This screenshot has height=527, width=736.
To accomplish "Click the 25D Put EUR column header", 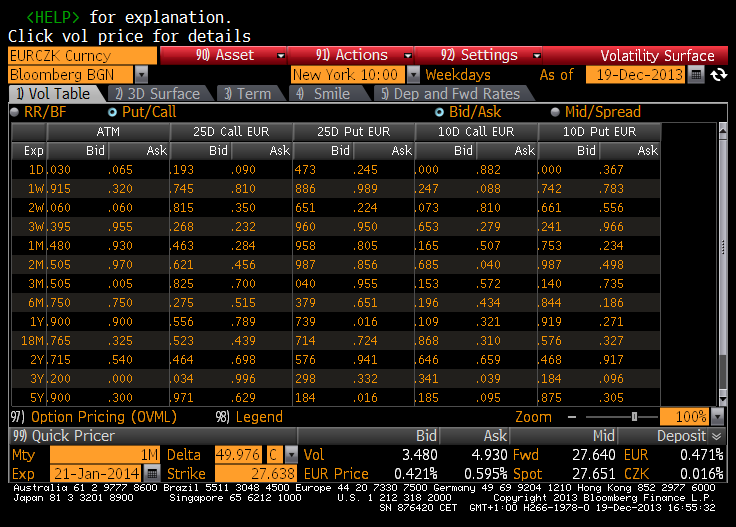I will coord(354,132).
